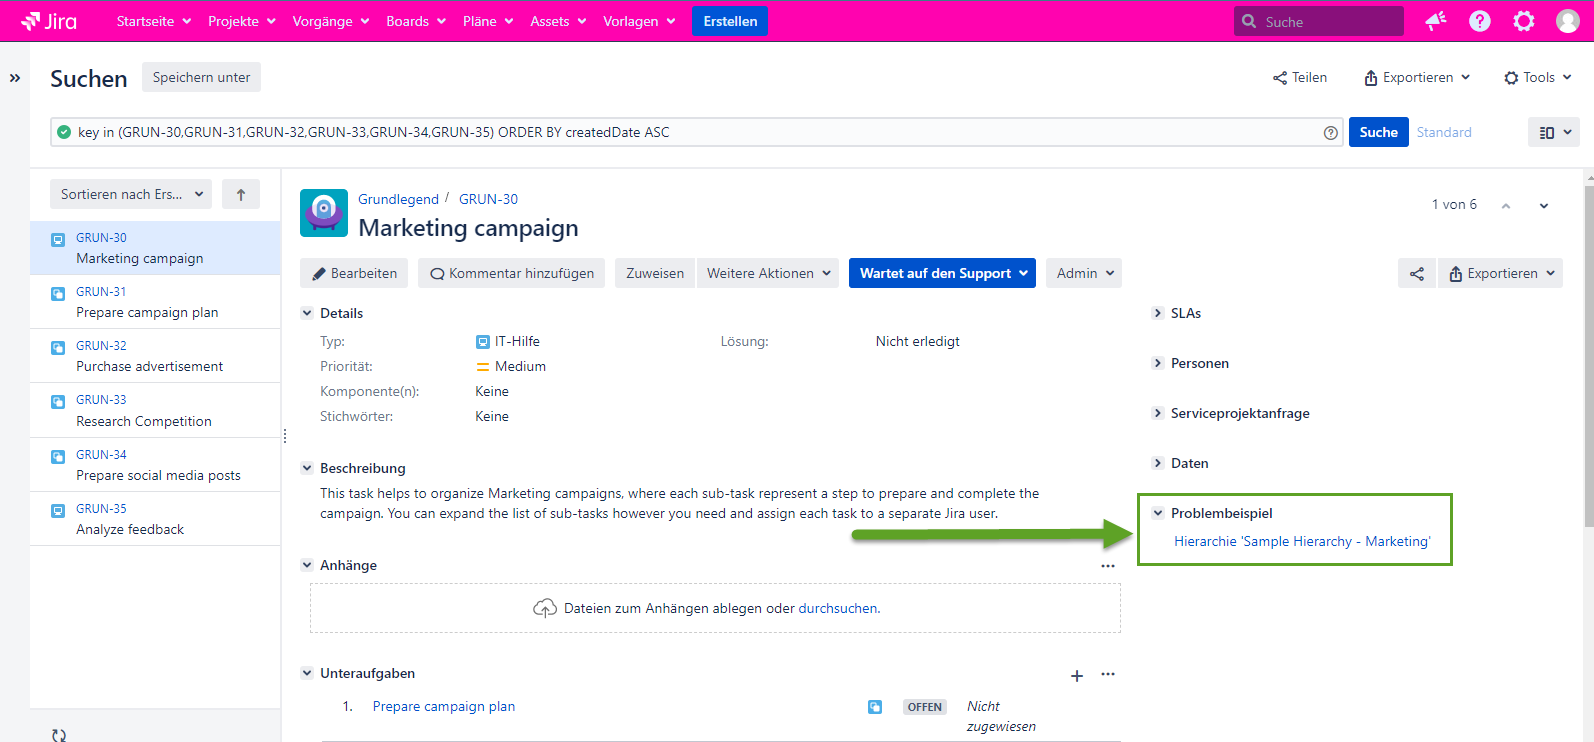
Task: Open the Hierarchie 'Sample Hierarchy - Marketing' link
Action: click(1302, 541)
